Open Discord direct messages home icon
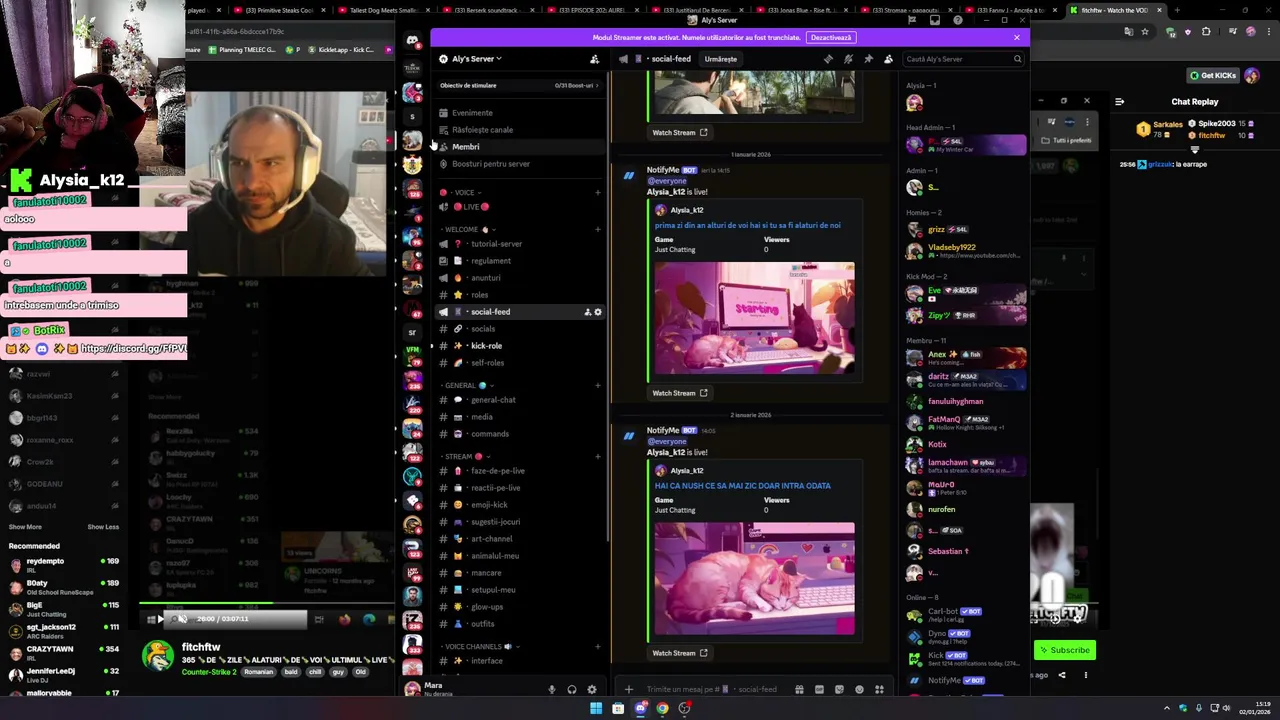The image size is (1280, 720). click(x=412, y=40)
